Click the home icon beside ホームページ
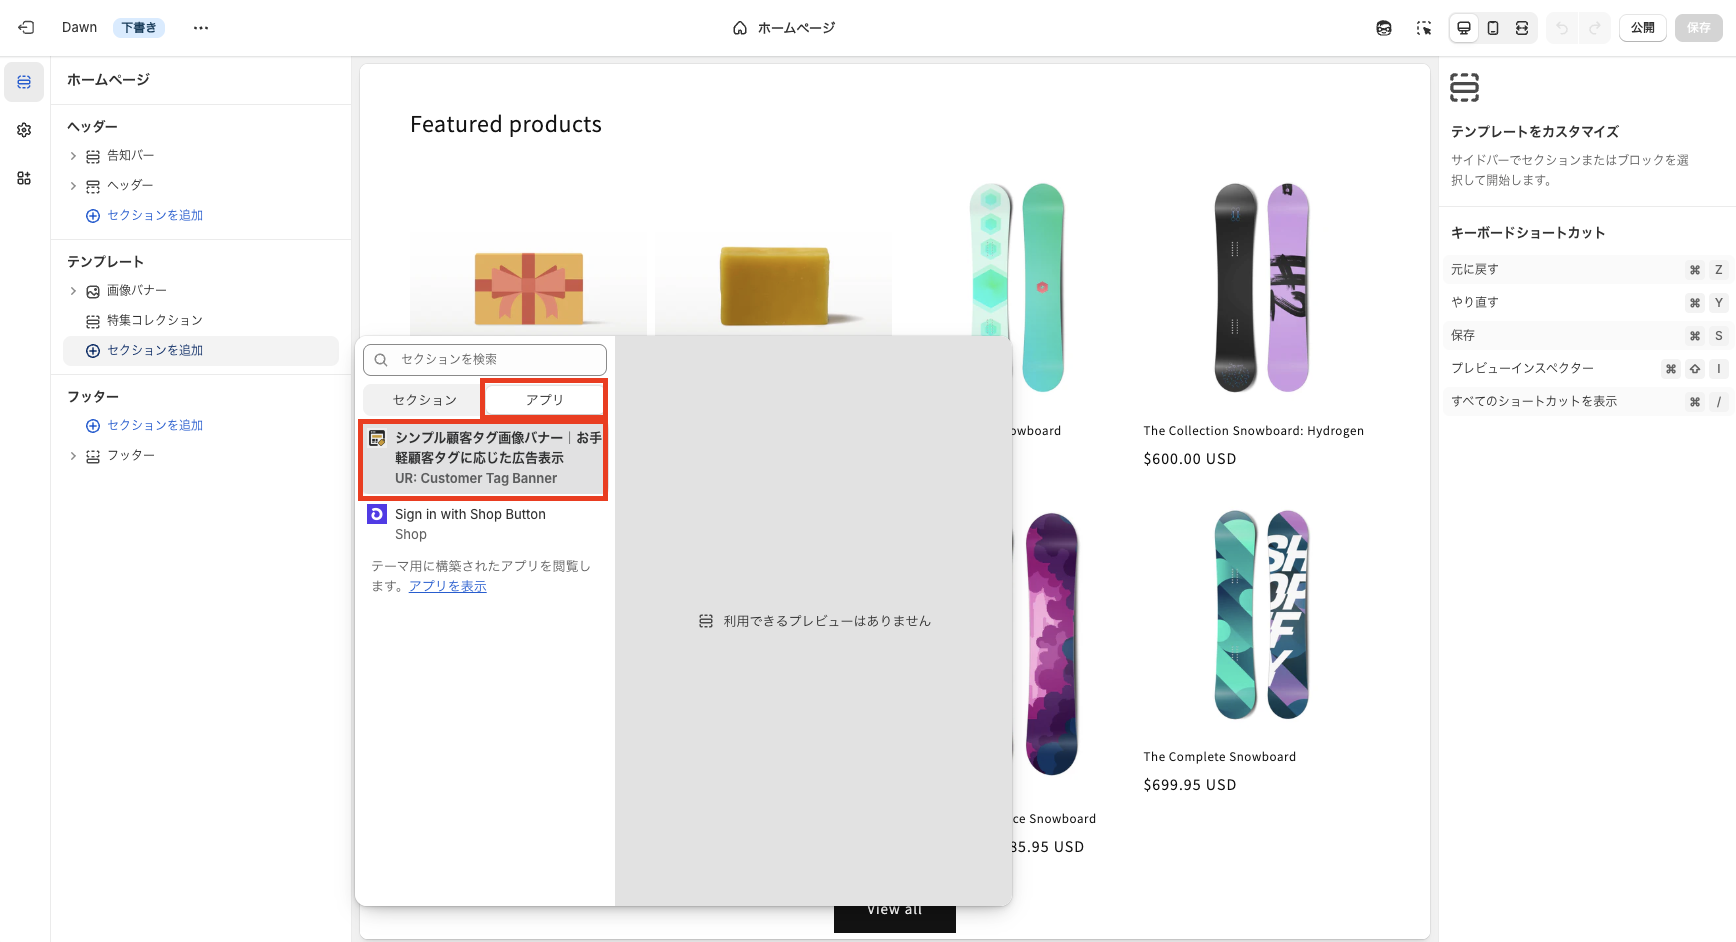 738,28
